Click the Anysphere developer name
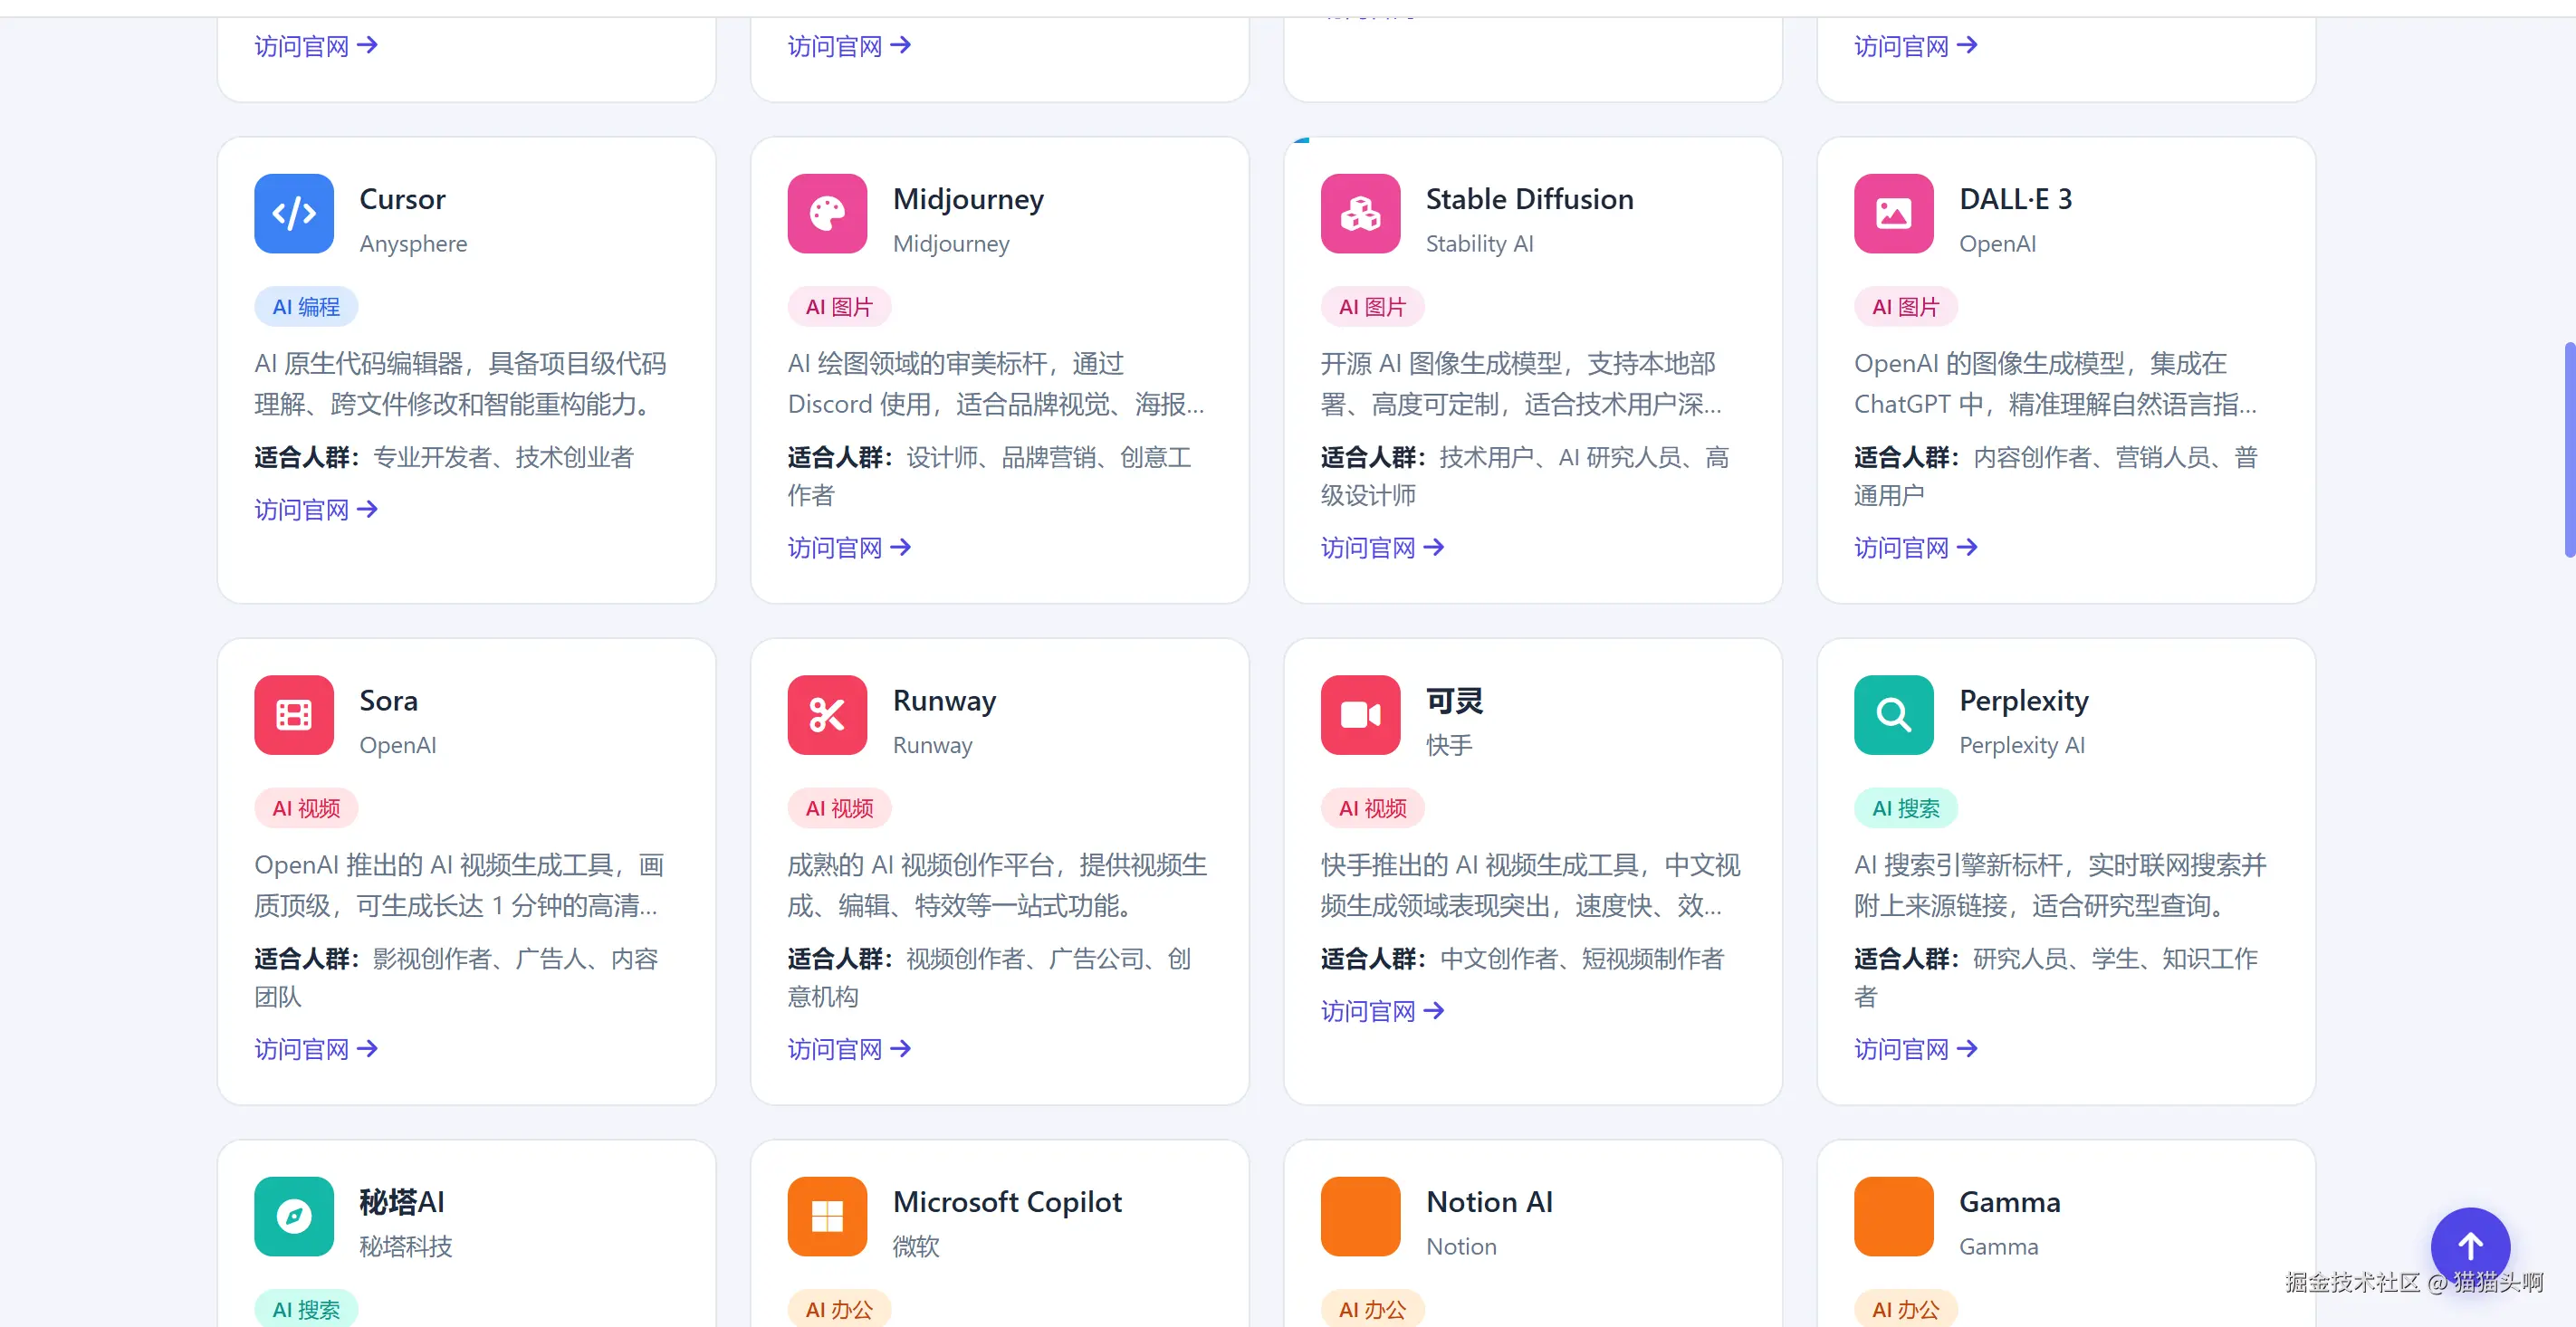 click(x=413, y=244)
